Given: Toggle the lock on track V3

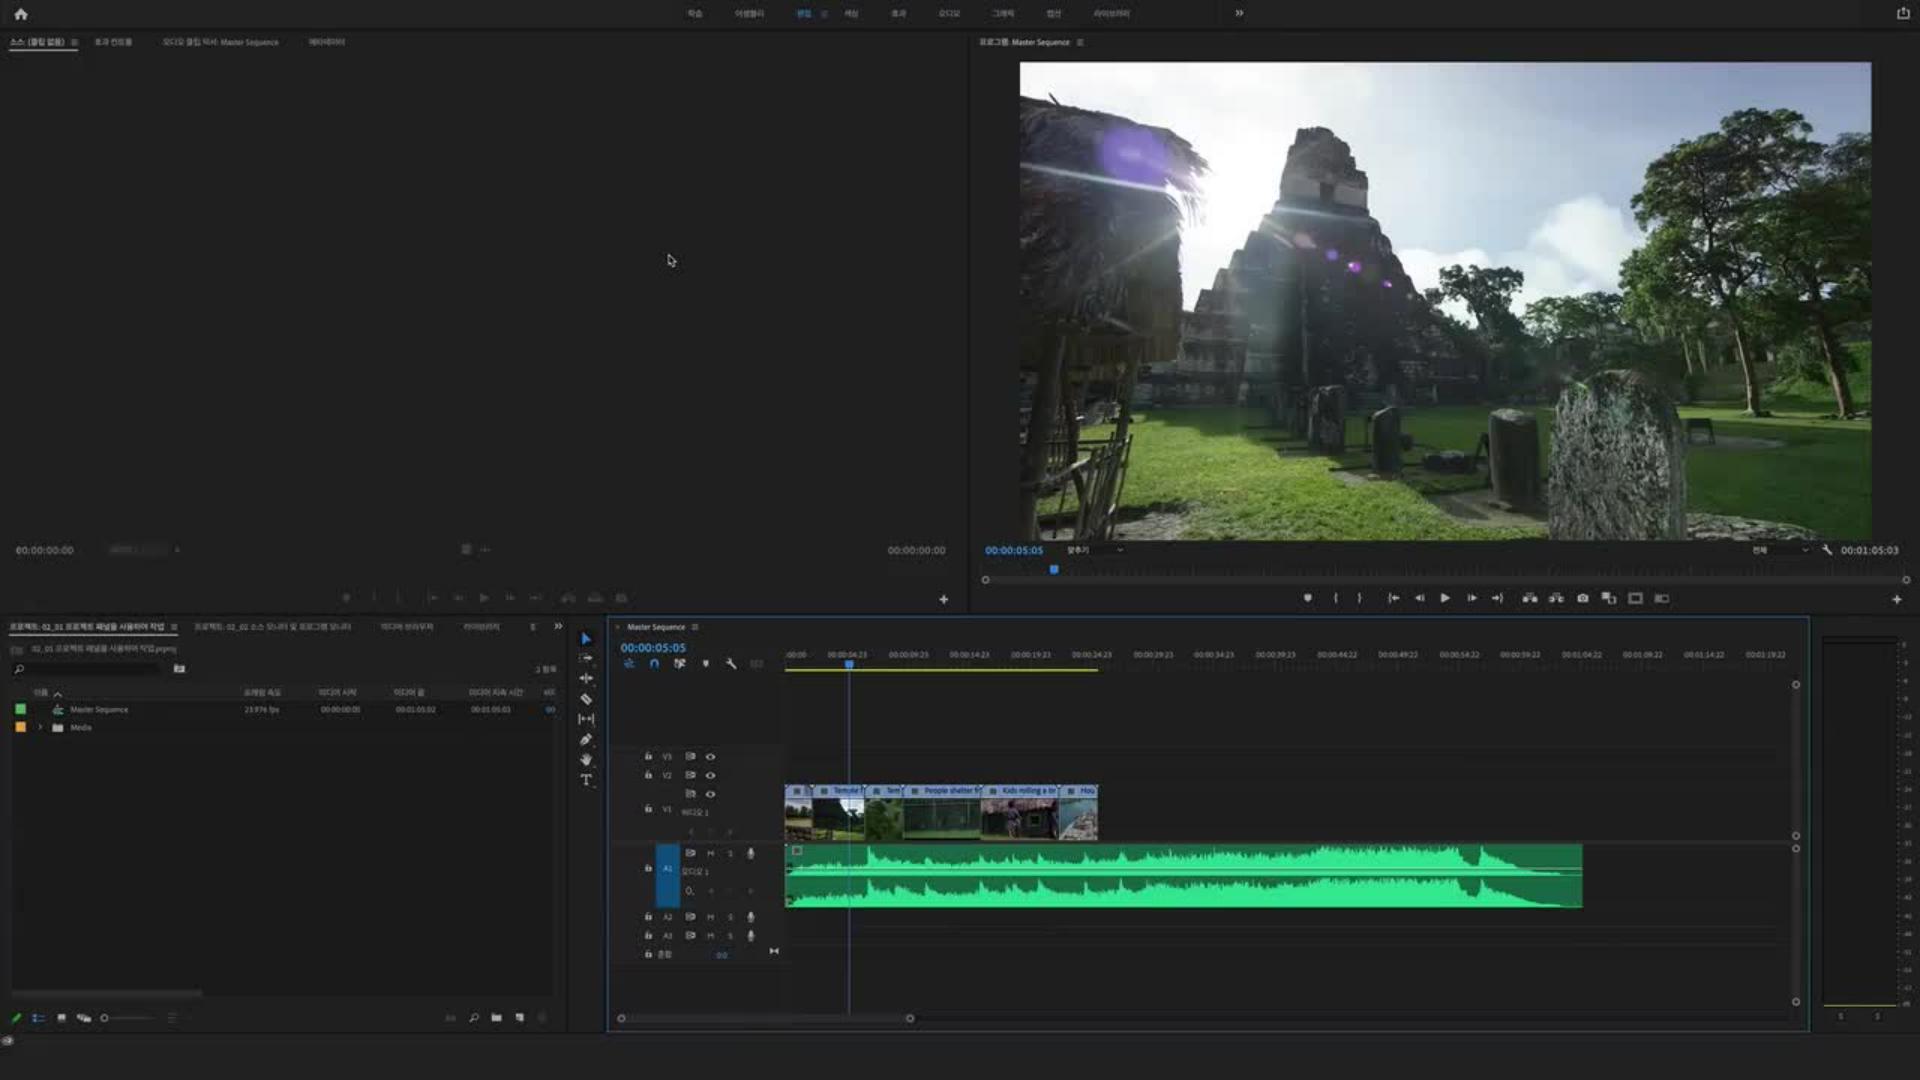Looking at the screenshot, I should [x=648, y=756].
